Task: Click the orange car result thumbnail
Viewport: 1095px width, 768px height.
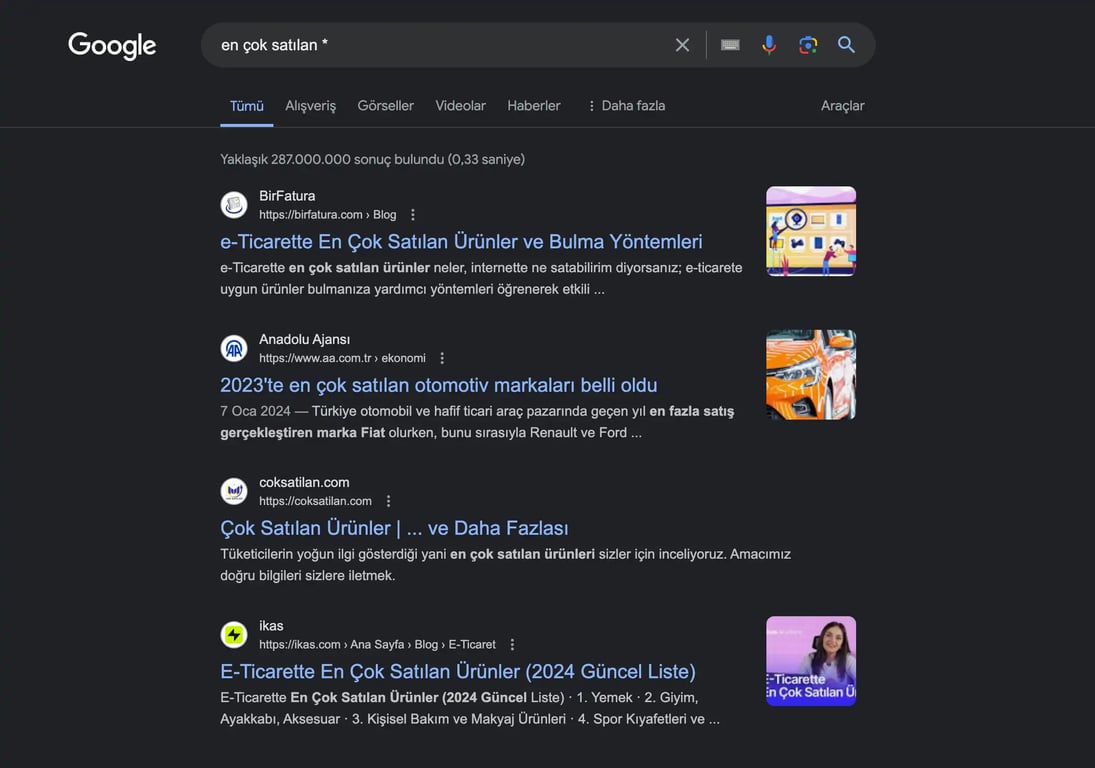Action: [810, 373]
